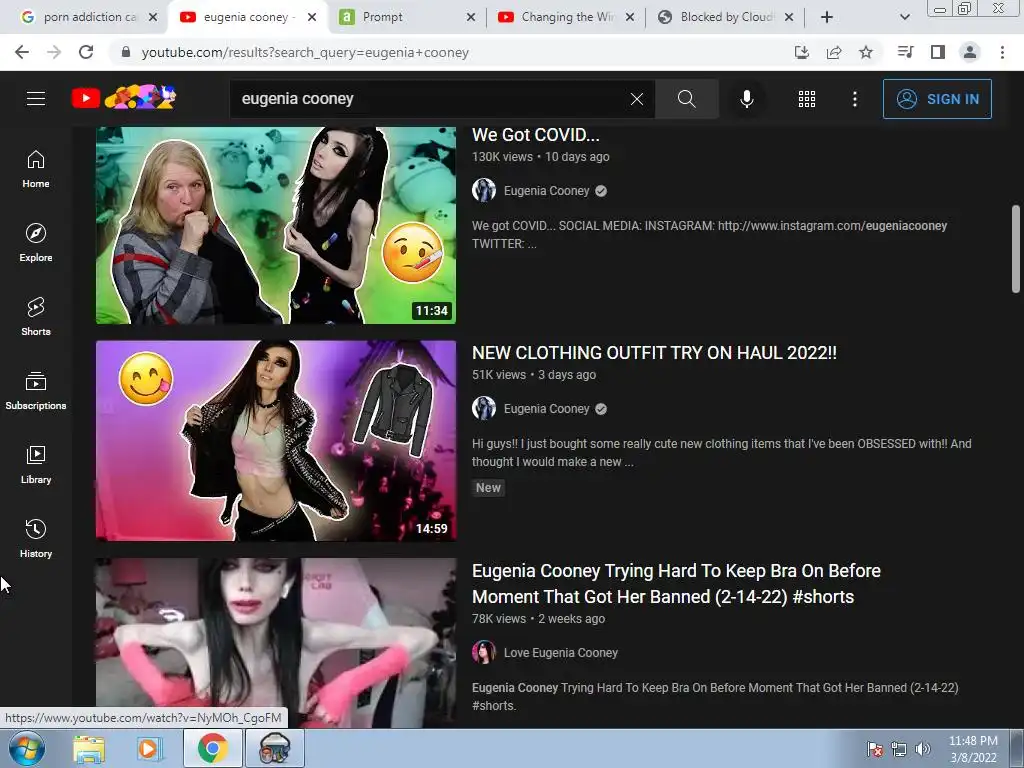The width and height of the screenshot is (1024, 768).
Task: Click the install app icon in address bar
Action: pyautogui.click(x=802, y=52)
